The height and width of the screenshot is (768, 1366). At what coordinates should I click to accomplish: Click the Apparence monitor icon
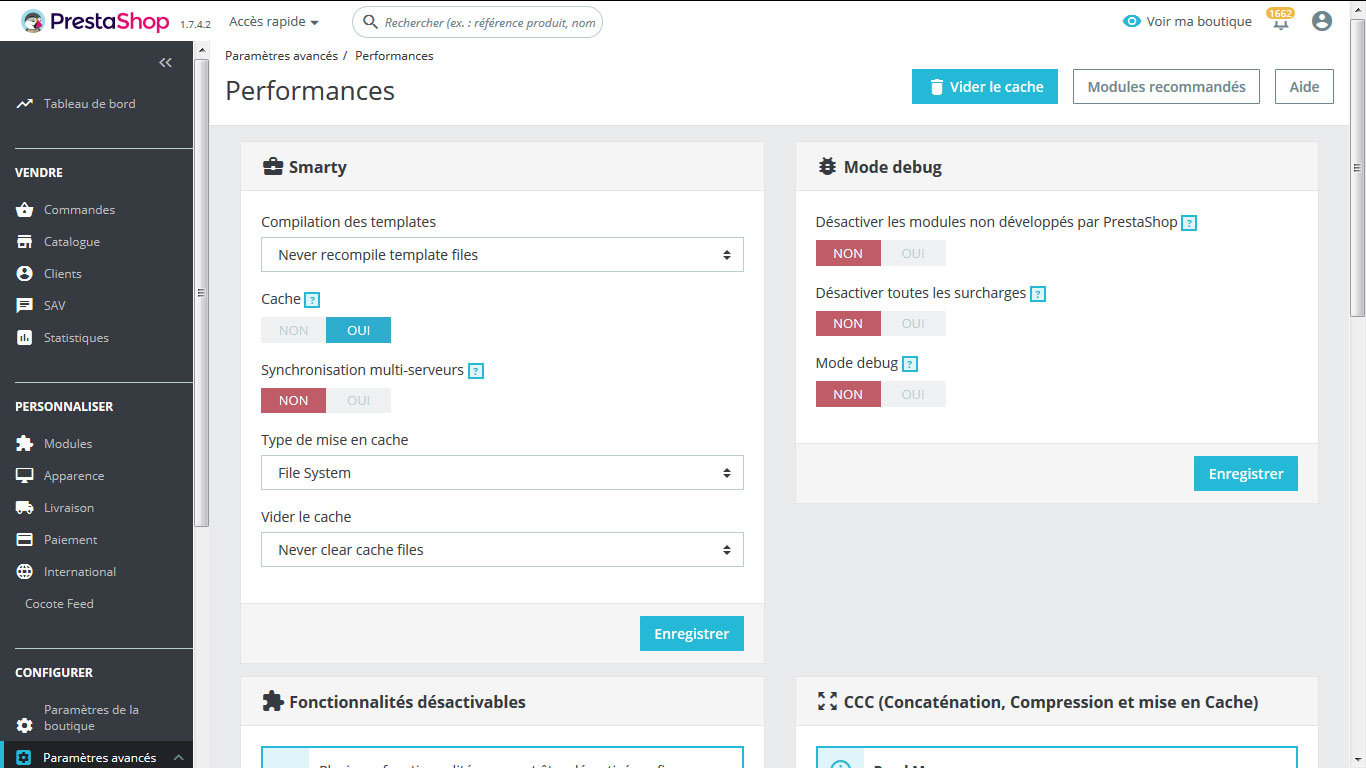(x=25, y=476)
